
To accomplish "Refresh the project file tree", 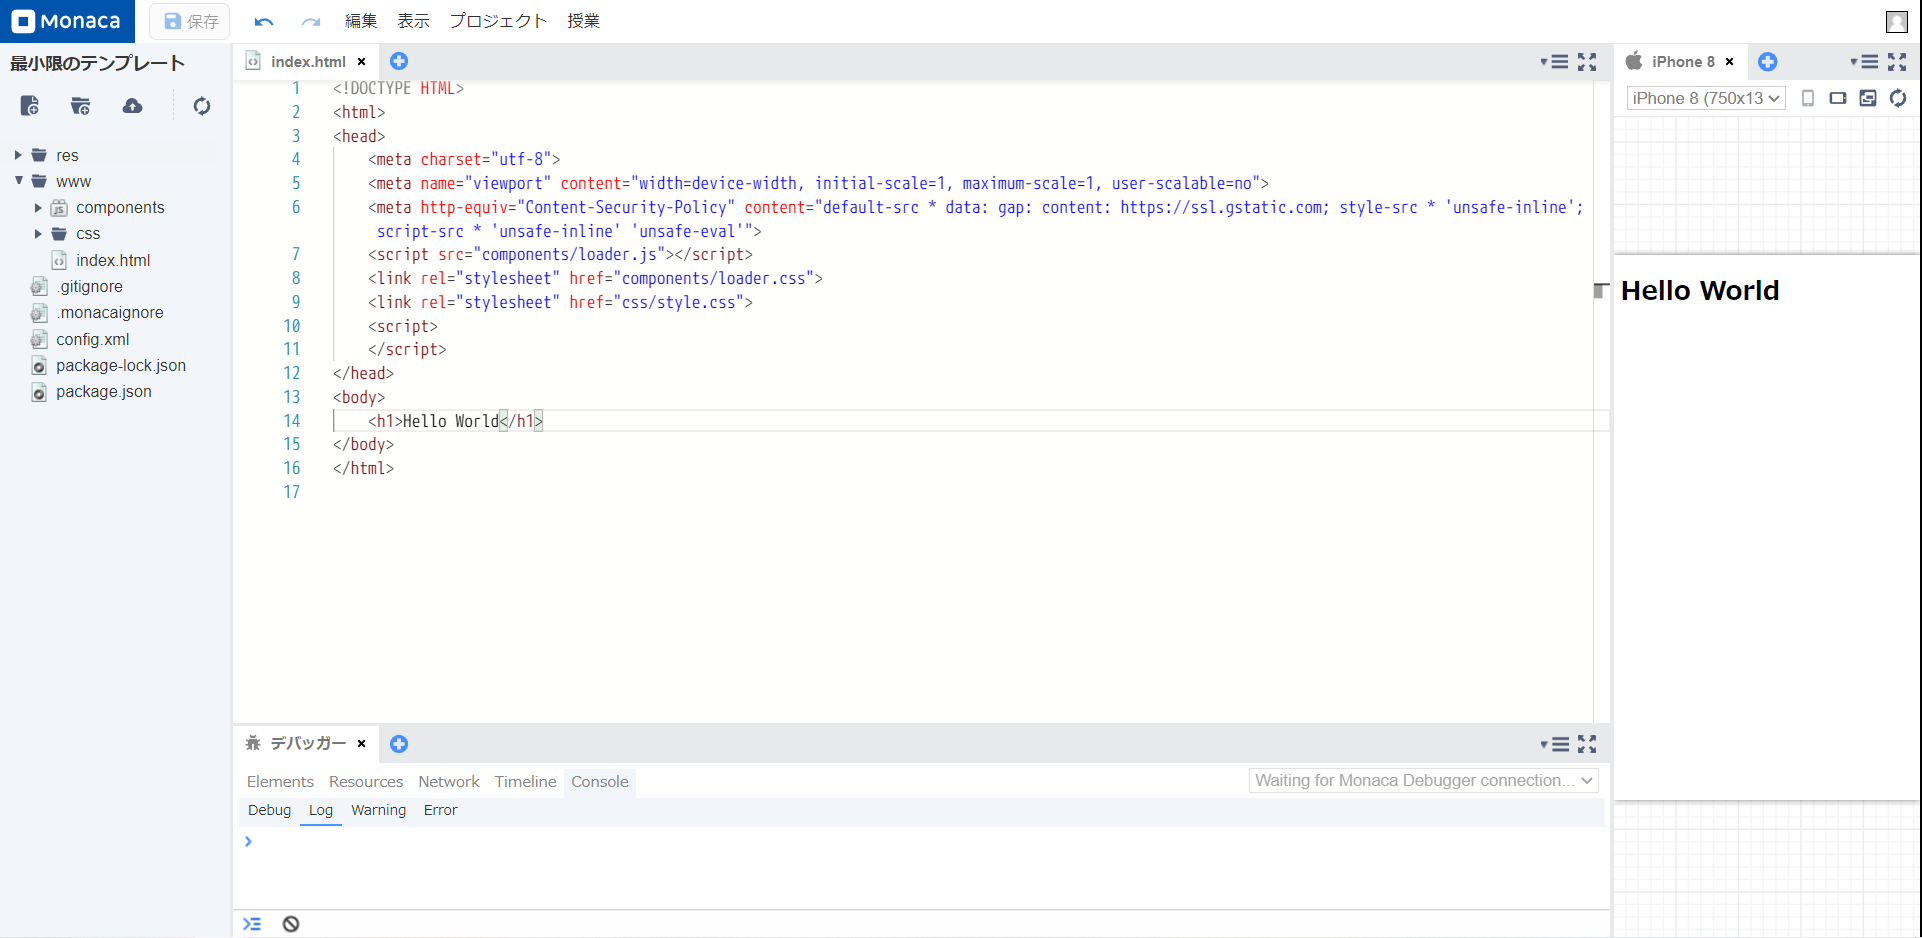I will [202, 106].
